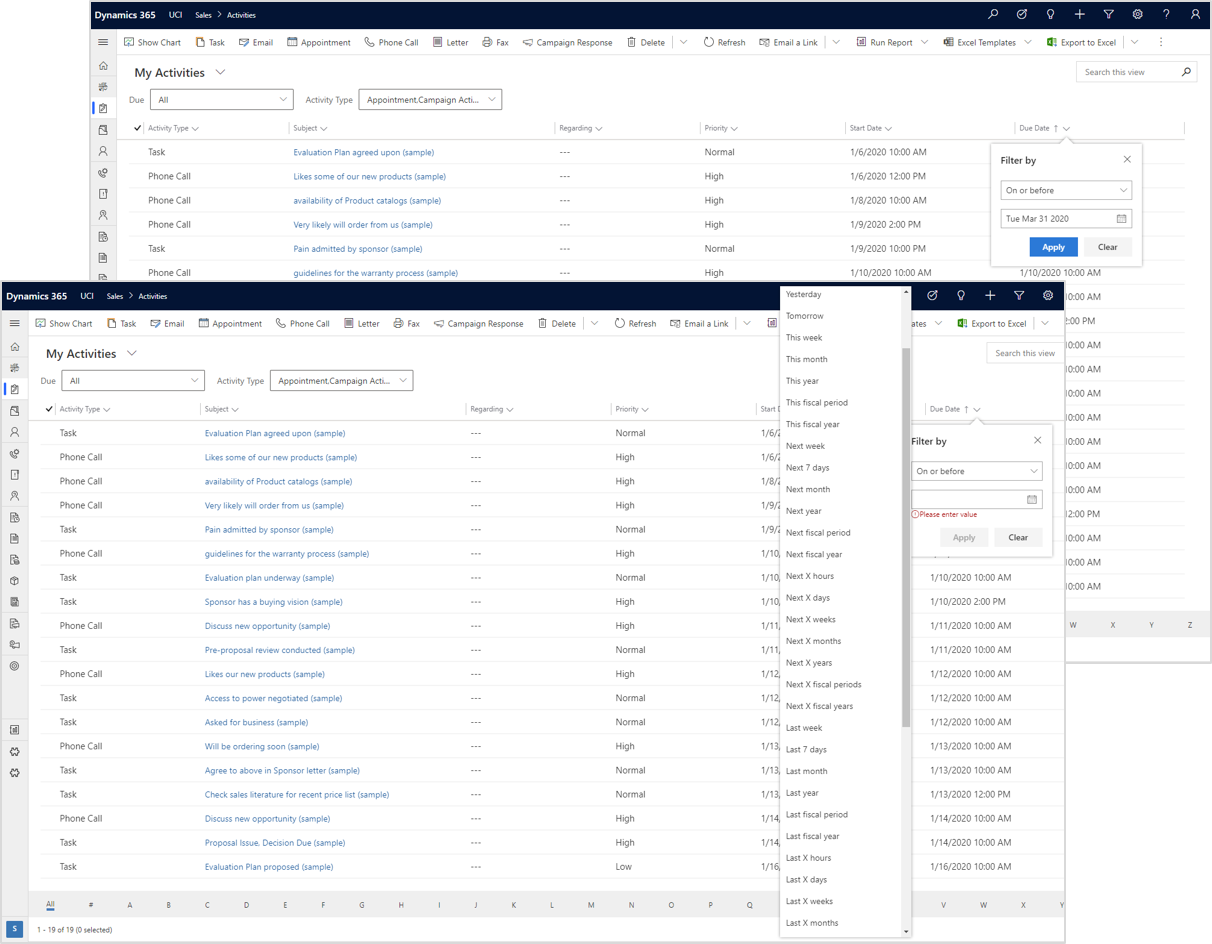Click lightbulb assistant icon in front window header
Image resolution: width=1212 pixels, height=944 pixels.
pos(961,296)
